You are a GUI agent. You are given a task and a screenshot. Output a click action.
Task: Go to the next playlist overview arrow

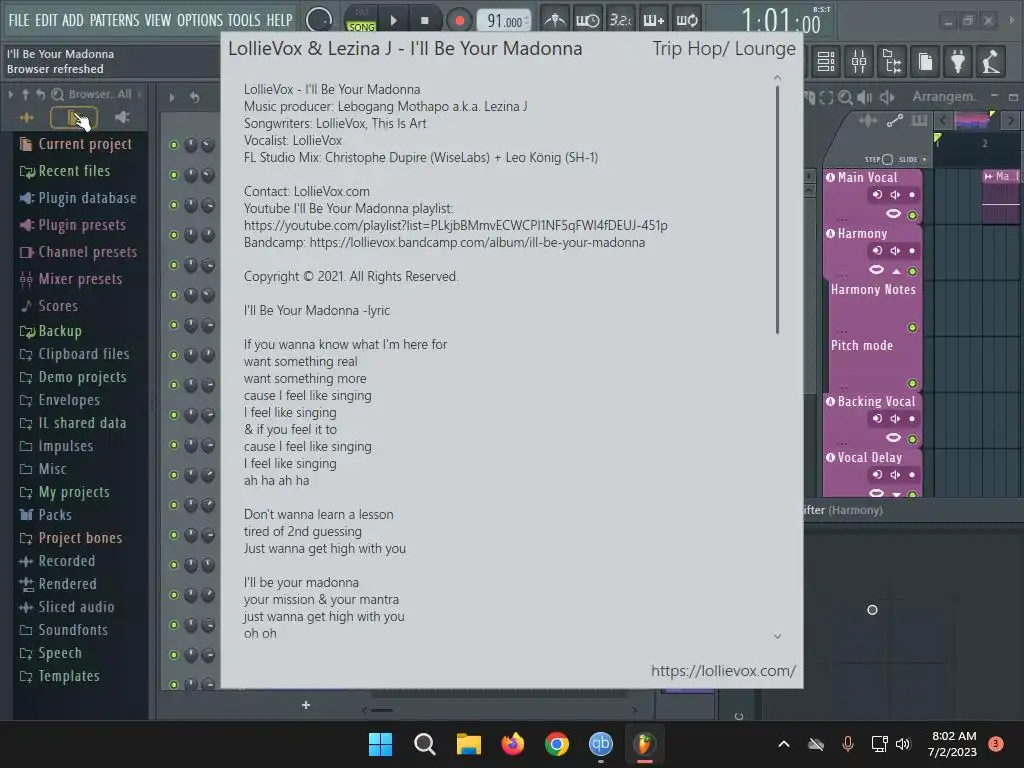pos(1010,120)
